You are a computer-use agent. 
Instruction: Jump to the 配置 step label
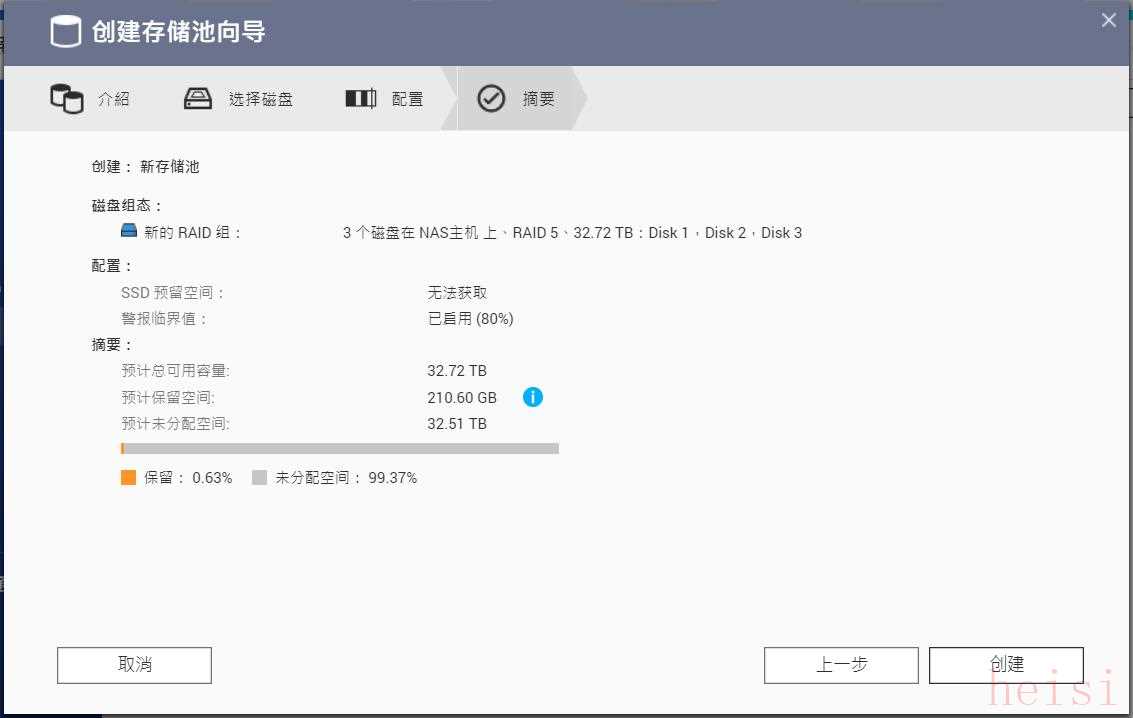coord(407,99)
